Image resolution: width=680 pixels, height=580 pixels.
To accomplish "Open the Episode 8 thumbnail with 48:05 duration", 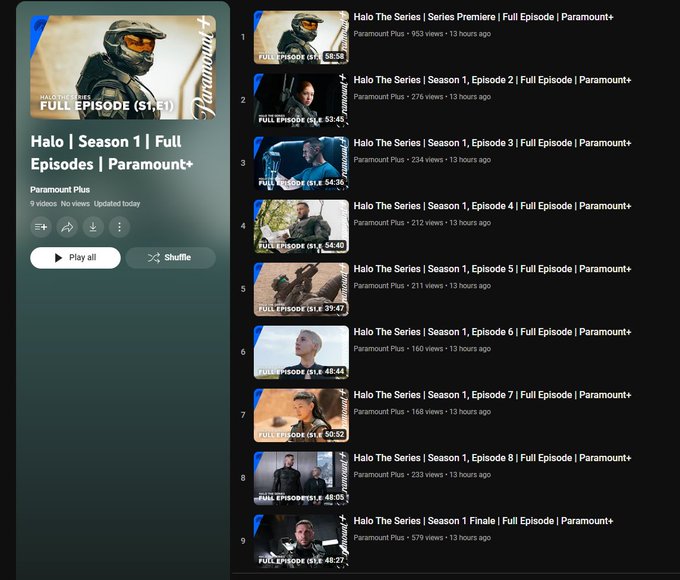I will pos(301,478).
